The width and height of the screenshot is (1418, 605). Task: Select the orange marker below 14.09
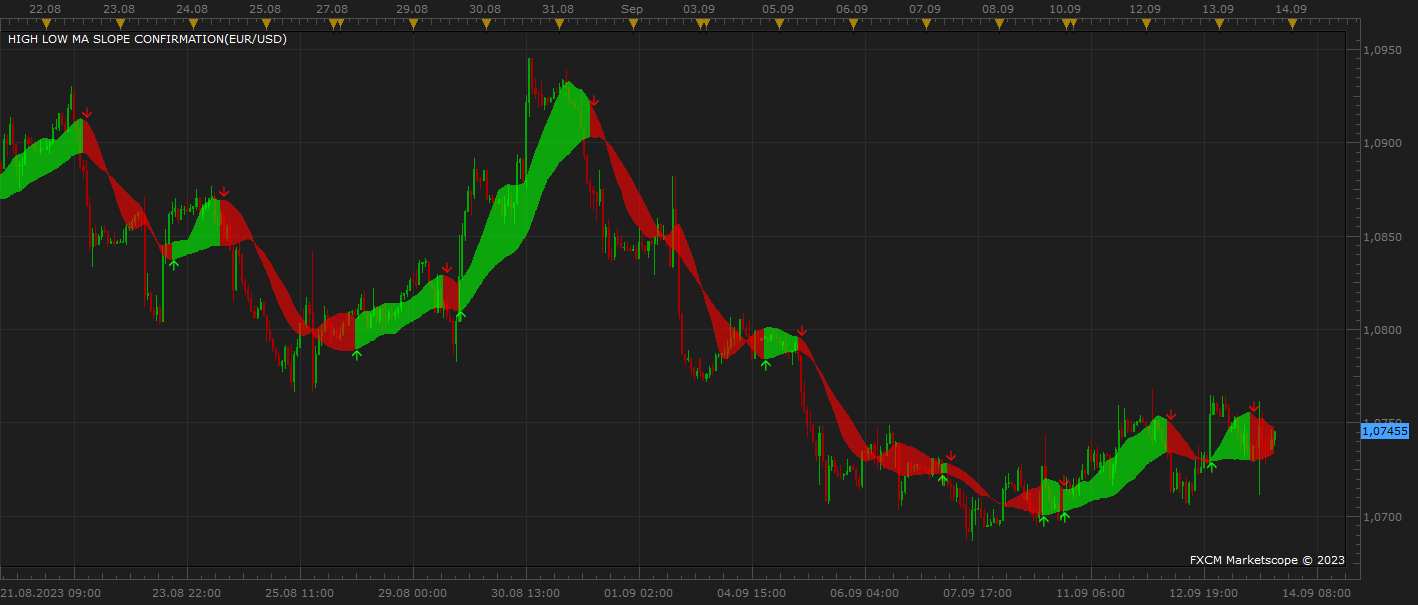1292,23
